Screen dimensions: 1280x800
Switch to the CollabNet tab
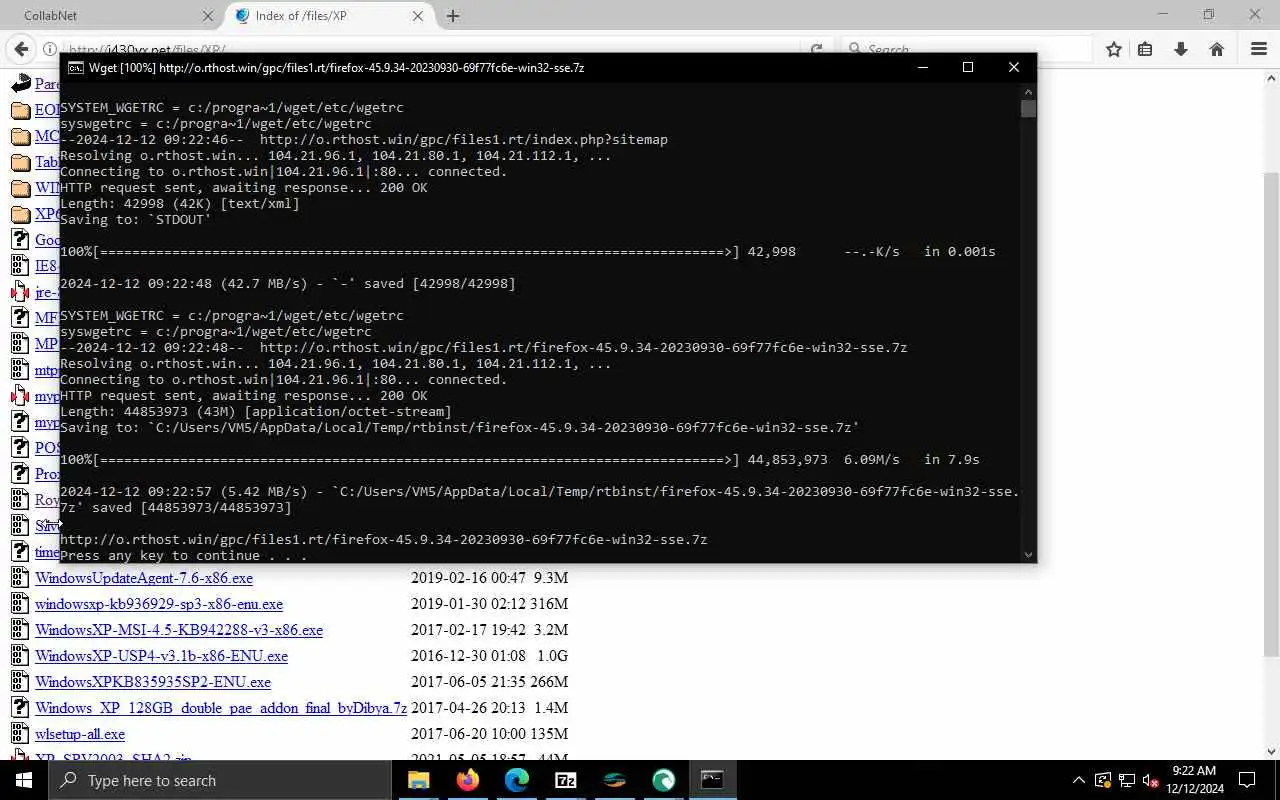click(x=110, y=16)
